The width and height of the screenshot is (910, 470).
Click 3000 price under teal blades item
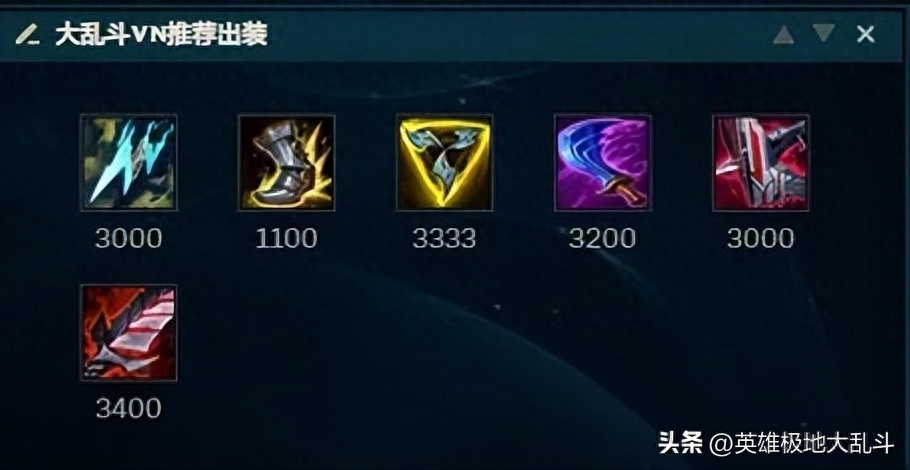[x=129, y=238]
